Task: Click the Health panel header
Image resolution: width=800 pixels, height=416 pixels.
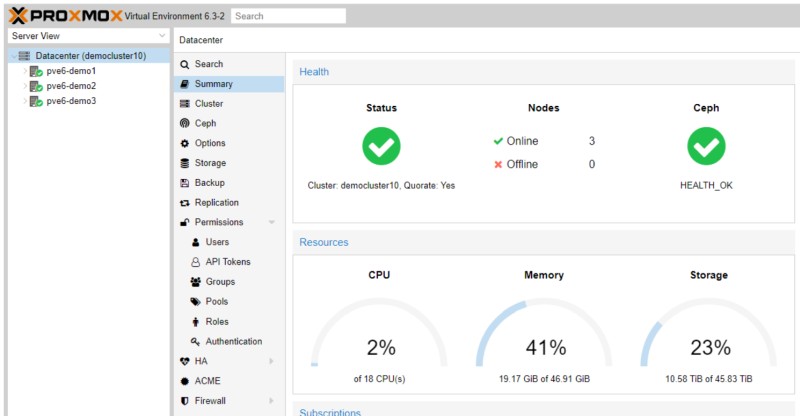Action: pyautogui.click(x=543, y=72)
